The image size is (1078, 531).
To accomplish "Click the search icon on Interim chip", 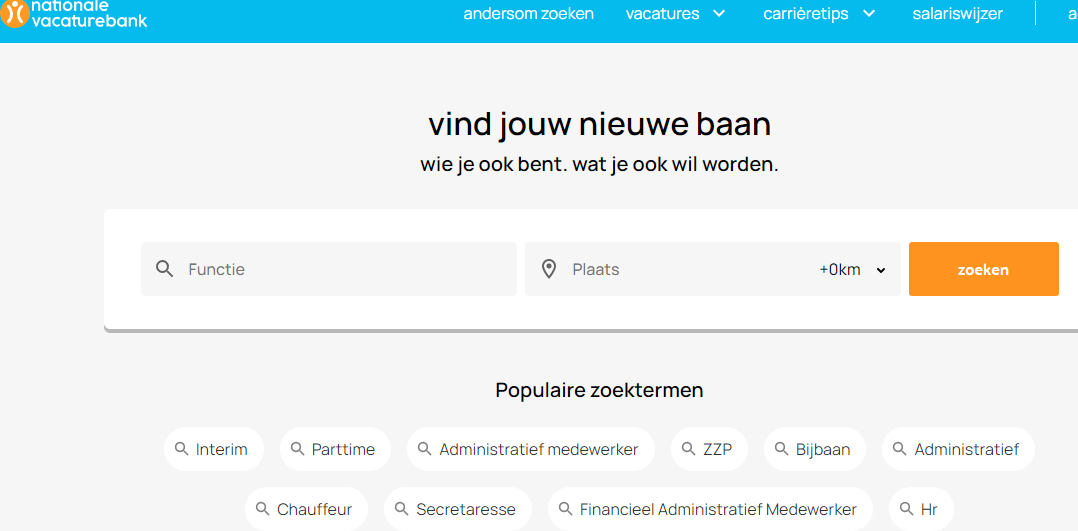I will pos(181,449).
